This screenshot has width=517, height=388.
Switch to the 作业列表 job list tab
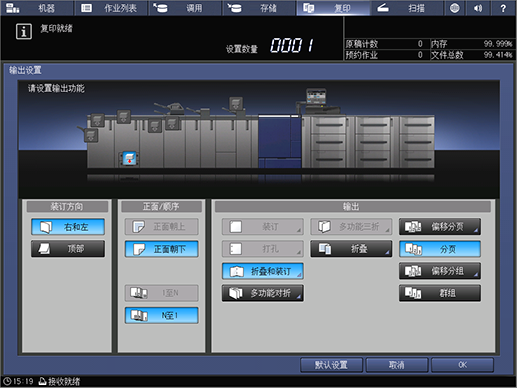pyautogui.click(x=111, y=8)
